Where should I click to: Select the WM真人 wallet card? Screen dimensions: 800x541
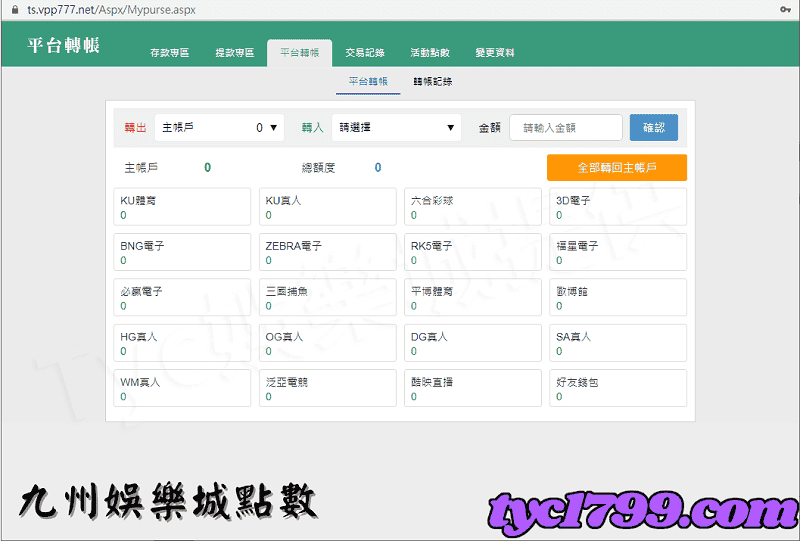tap(182, 388)
